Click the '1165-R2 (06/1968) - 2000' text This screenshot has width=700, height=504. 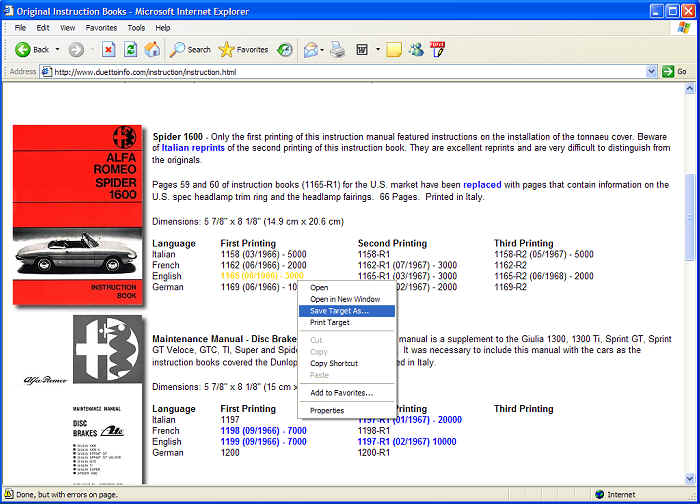point(544,276)
